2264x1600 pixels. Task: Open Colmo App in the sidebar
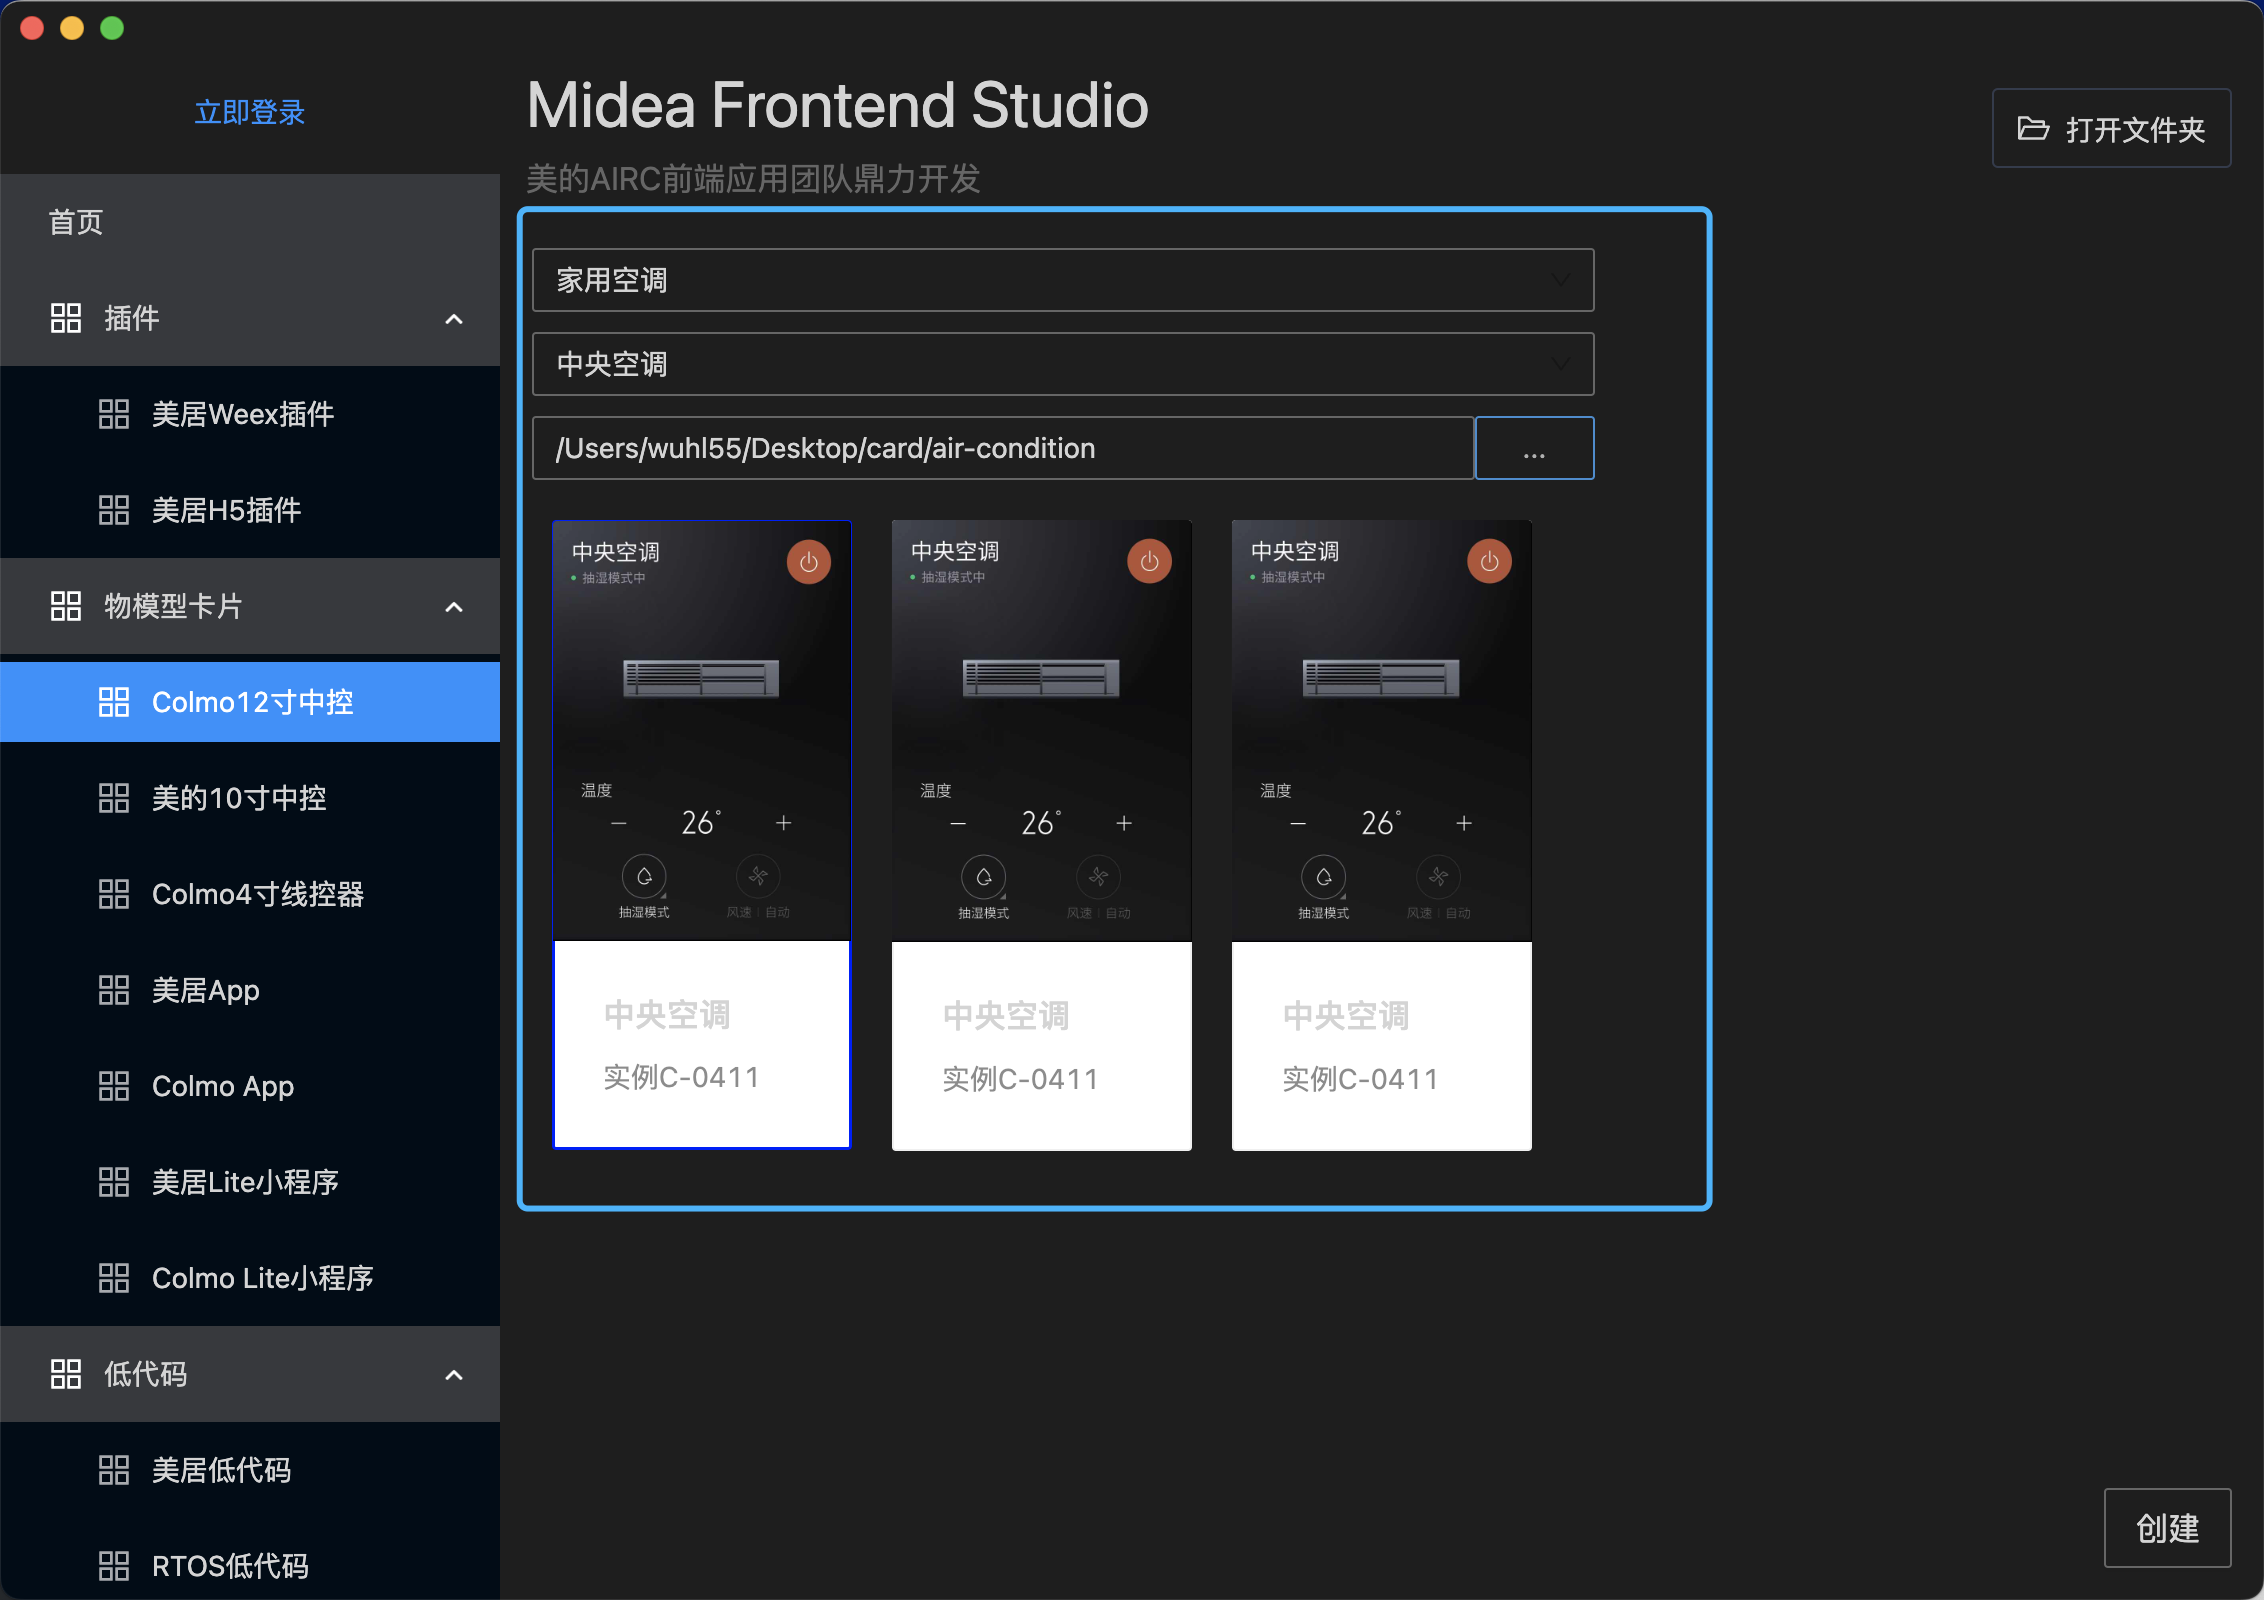pyautogui.click(x=250, y=1086)
